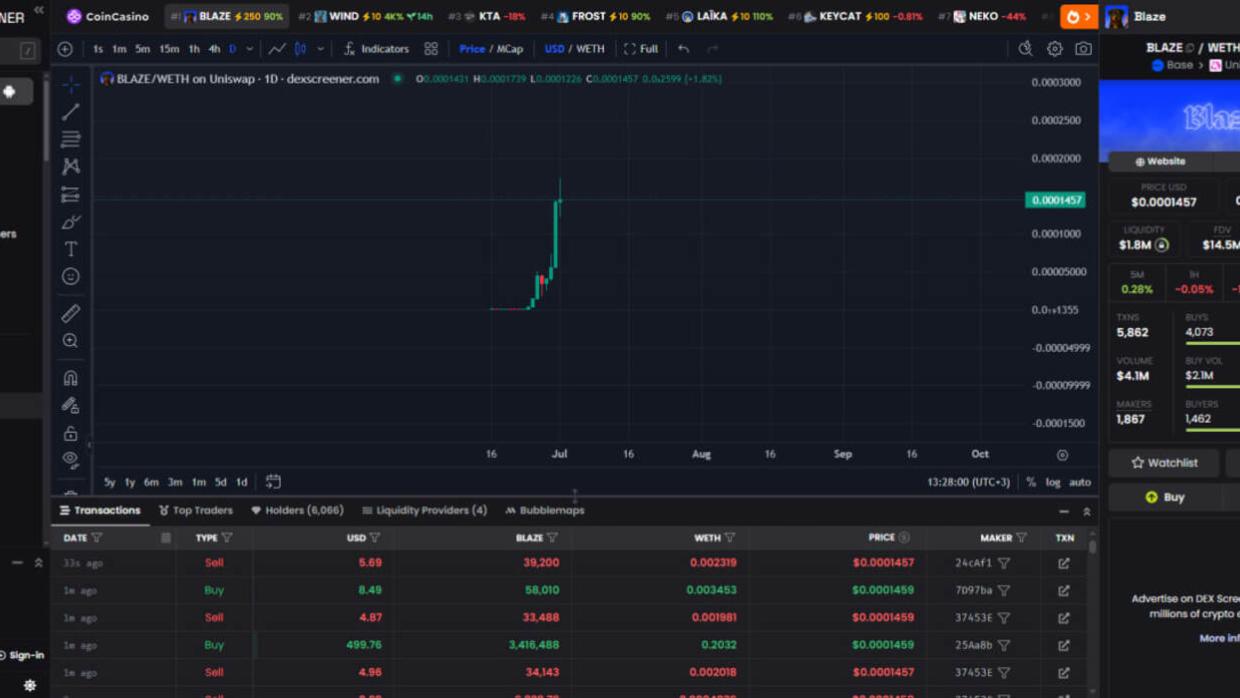Click the Sign-in link in sidebar
The image size is (1240, 698).
tap(22, 655)
